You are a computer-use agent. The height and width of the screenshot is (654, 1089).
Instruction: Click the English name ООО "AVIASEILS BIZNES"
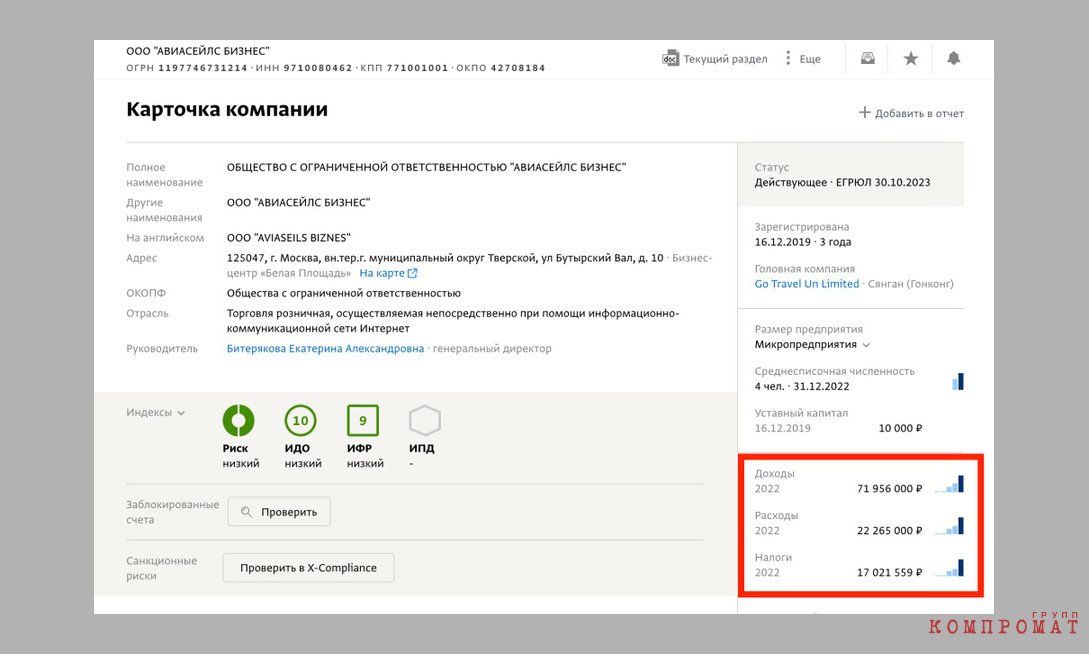pyautogui.click(x=289, y=238)
